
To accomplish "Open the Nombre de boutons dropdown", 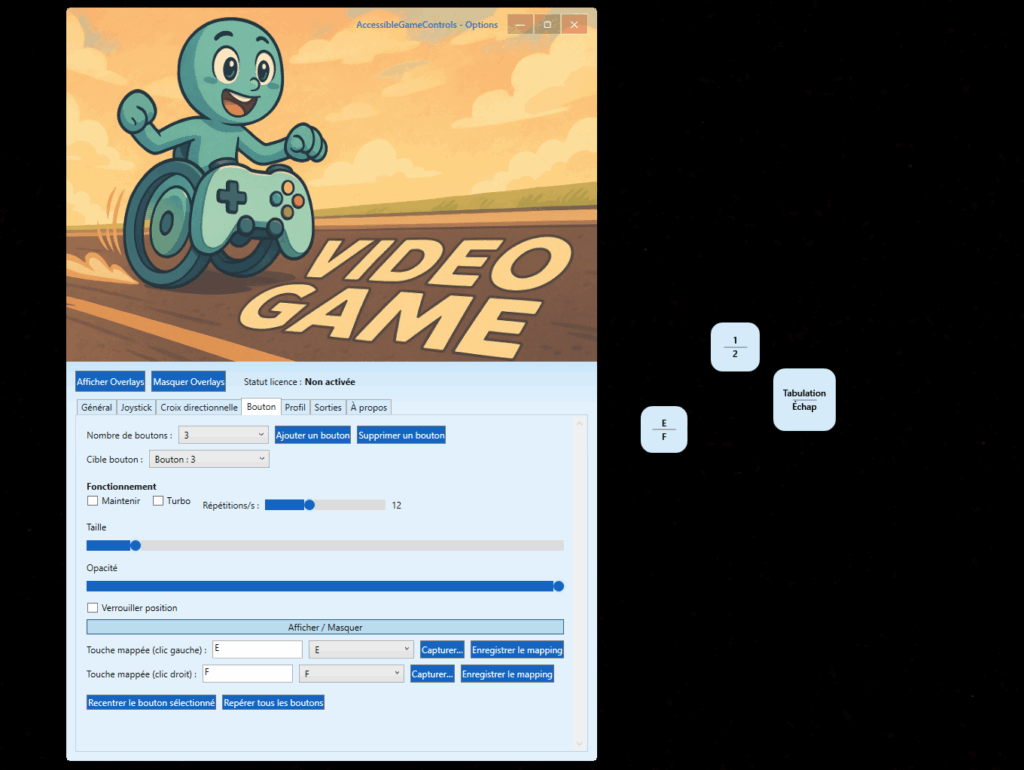I will click(223, 435).
